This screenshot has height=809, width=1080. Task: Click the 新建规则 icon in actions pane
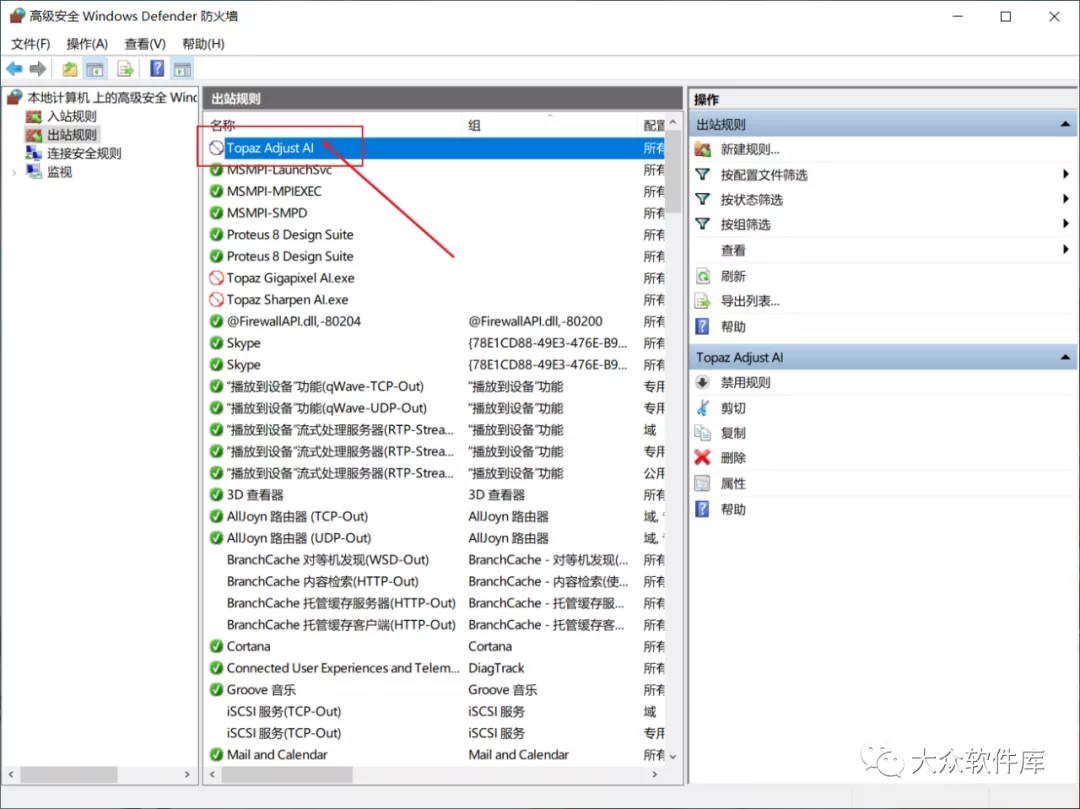[x=703, y=150]
